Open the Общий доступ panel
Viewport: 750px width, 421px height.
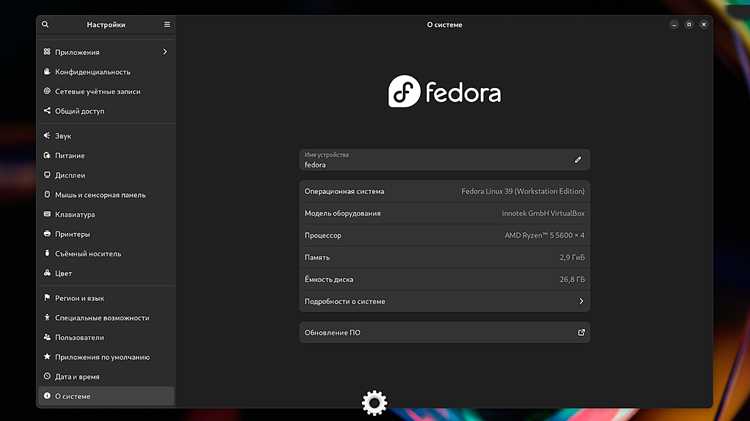tap(106, 111)
